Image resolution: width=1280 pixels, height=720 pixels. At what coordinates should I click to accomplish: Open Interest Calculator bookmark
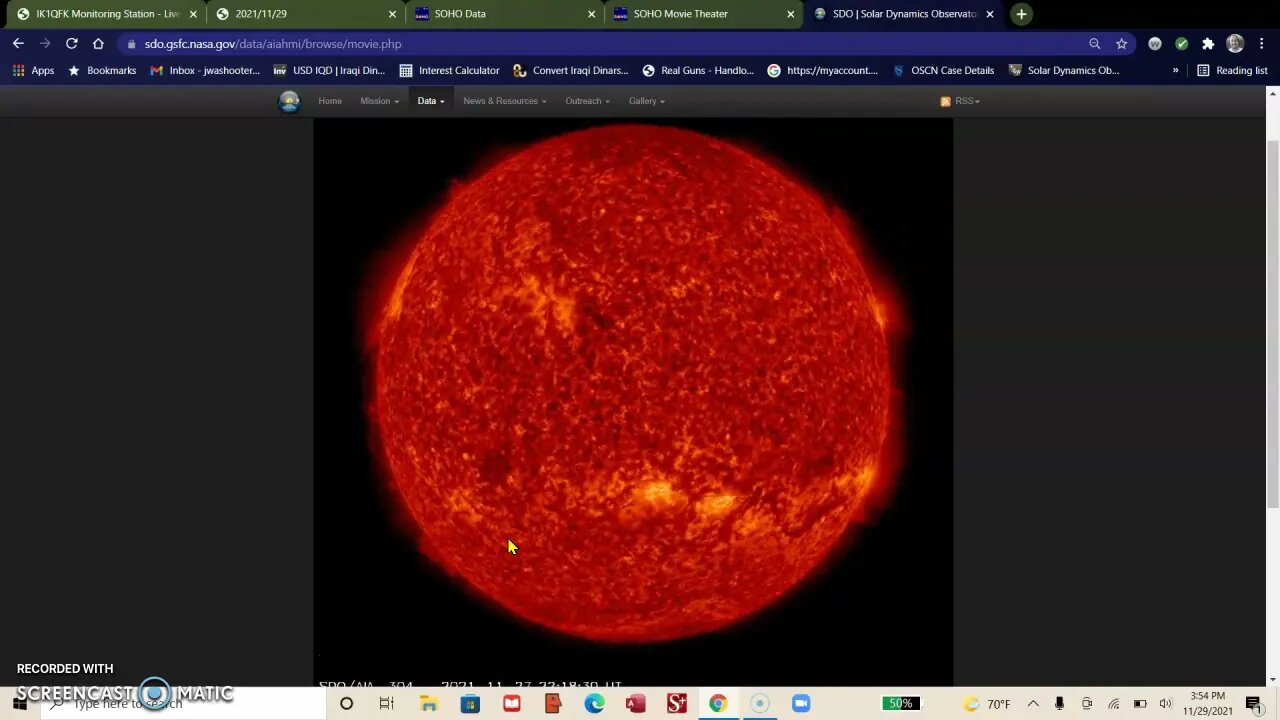pos(449,71)
